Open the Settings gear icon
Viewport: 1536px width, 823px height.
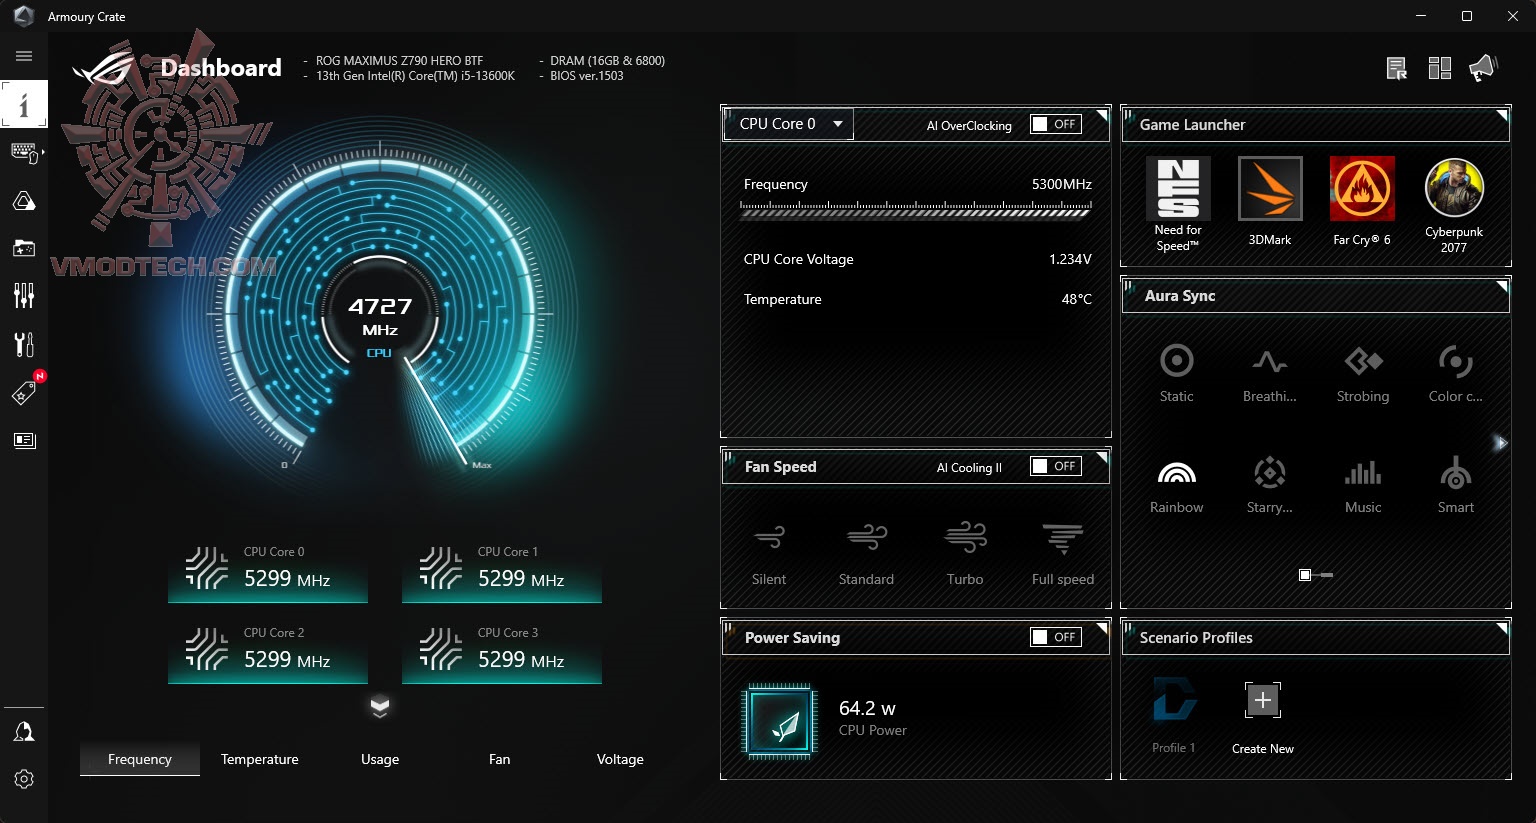(24, 779)
